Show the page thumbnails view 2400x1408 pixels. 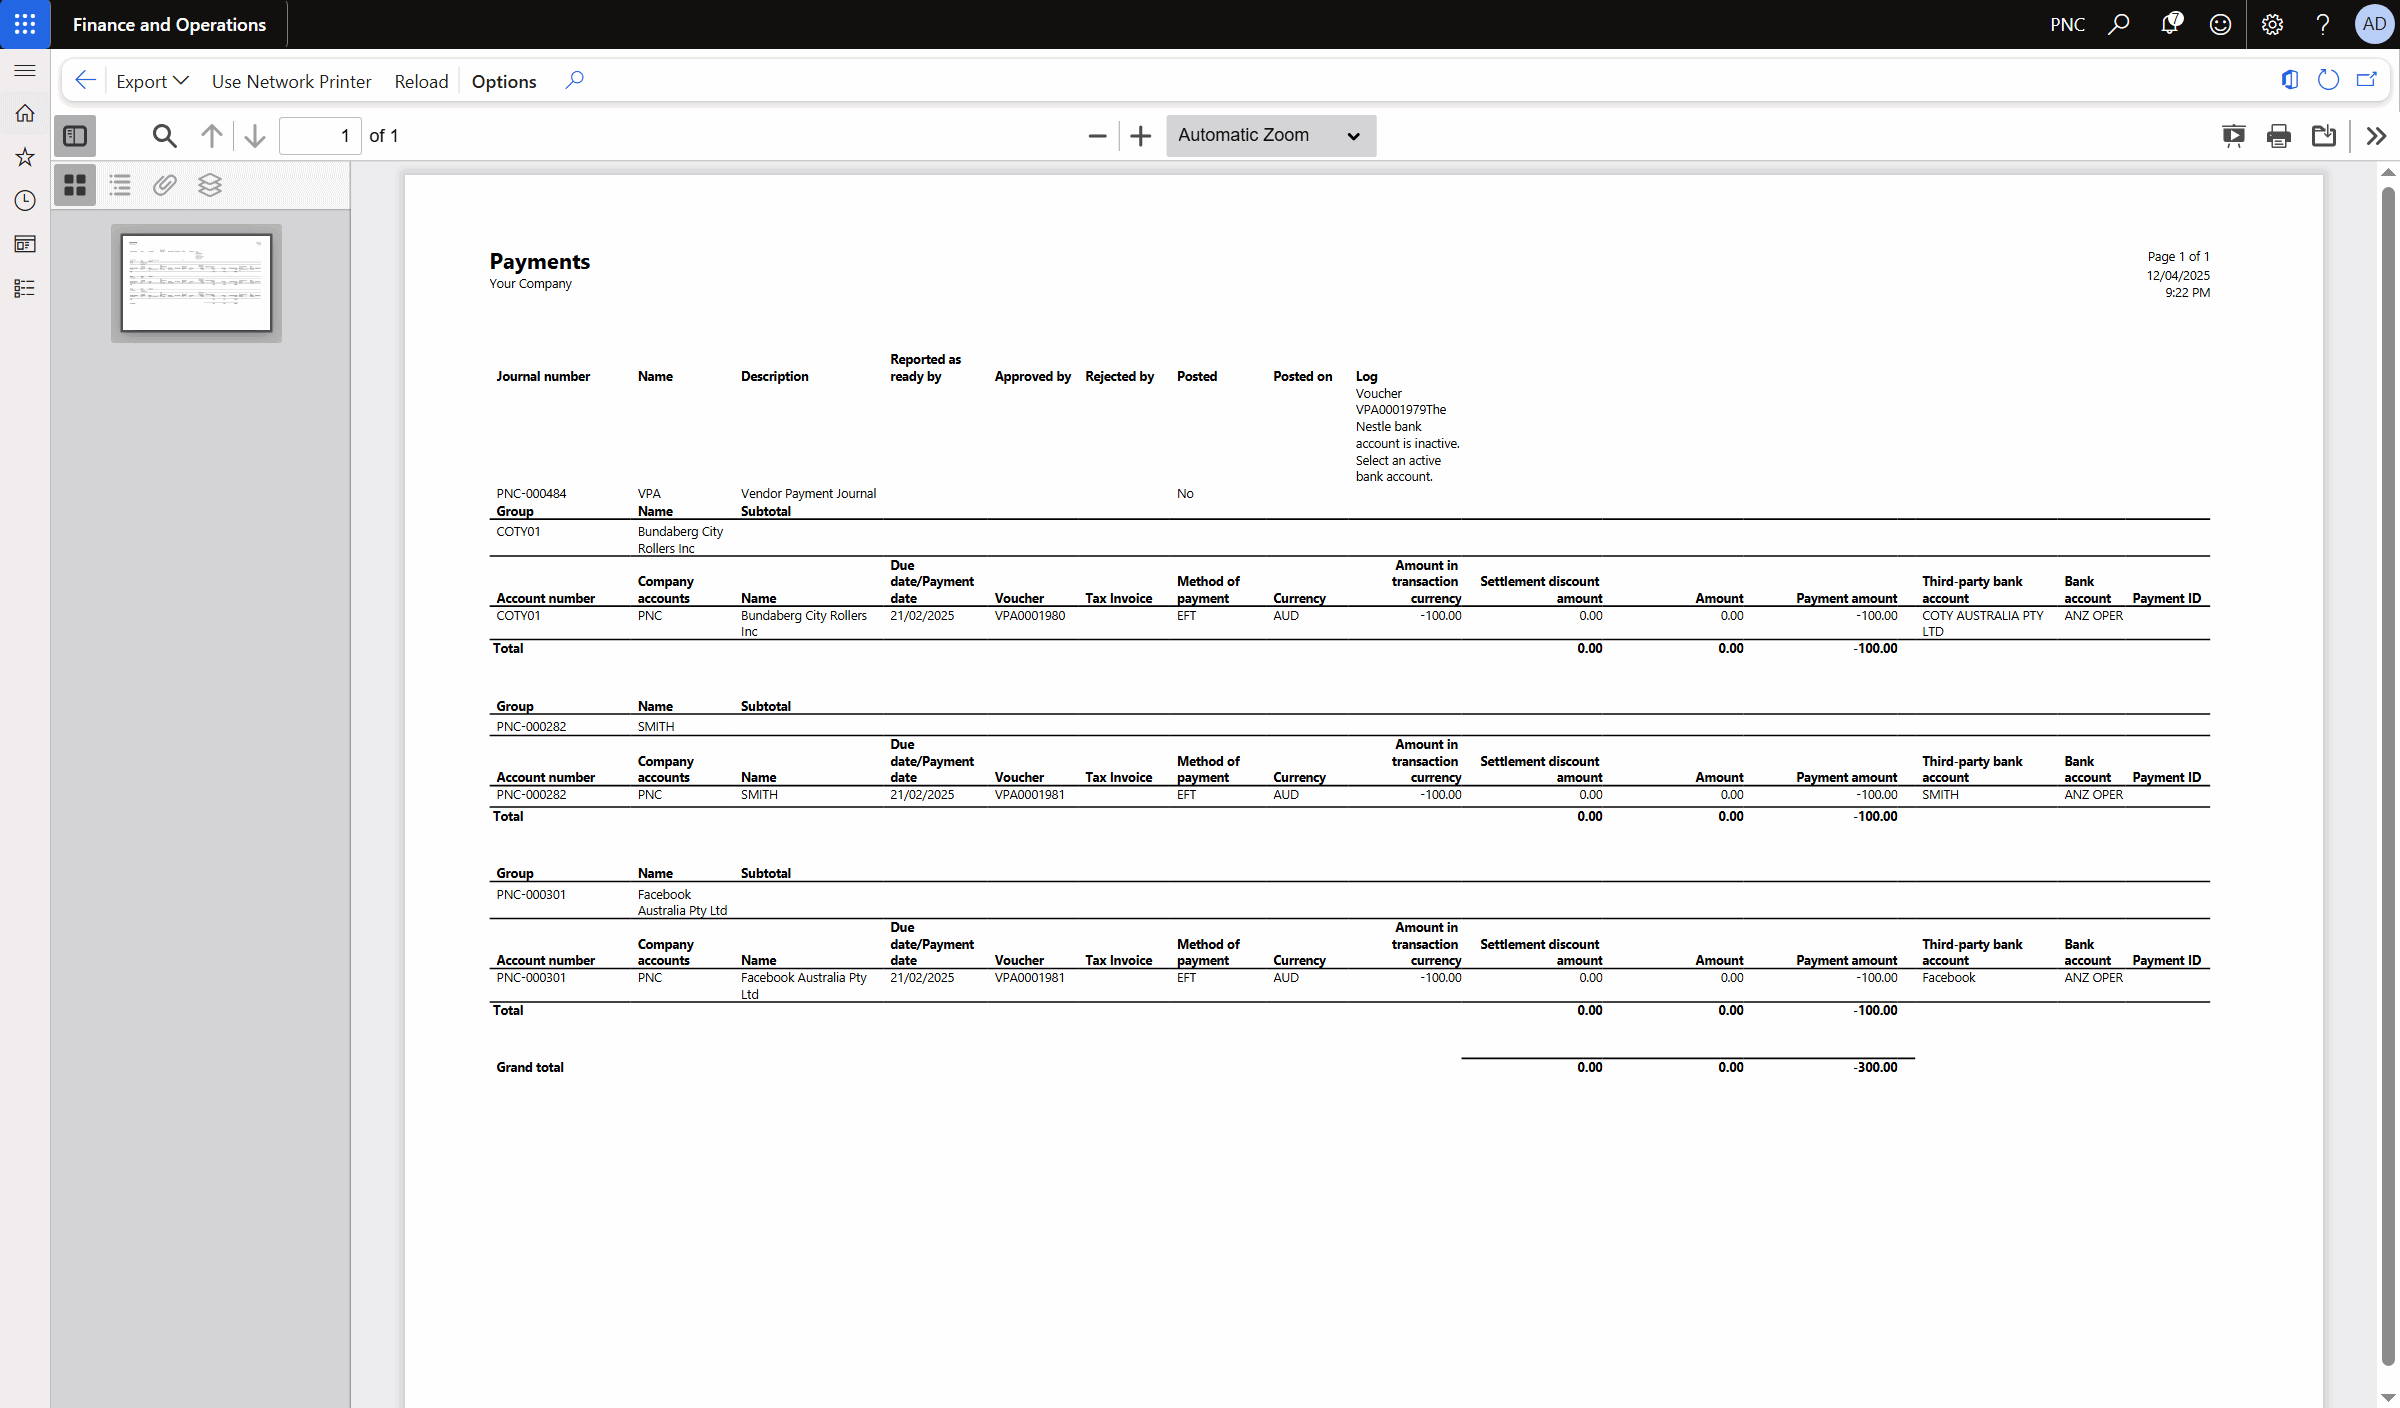[75, 185]
